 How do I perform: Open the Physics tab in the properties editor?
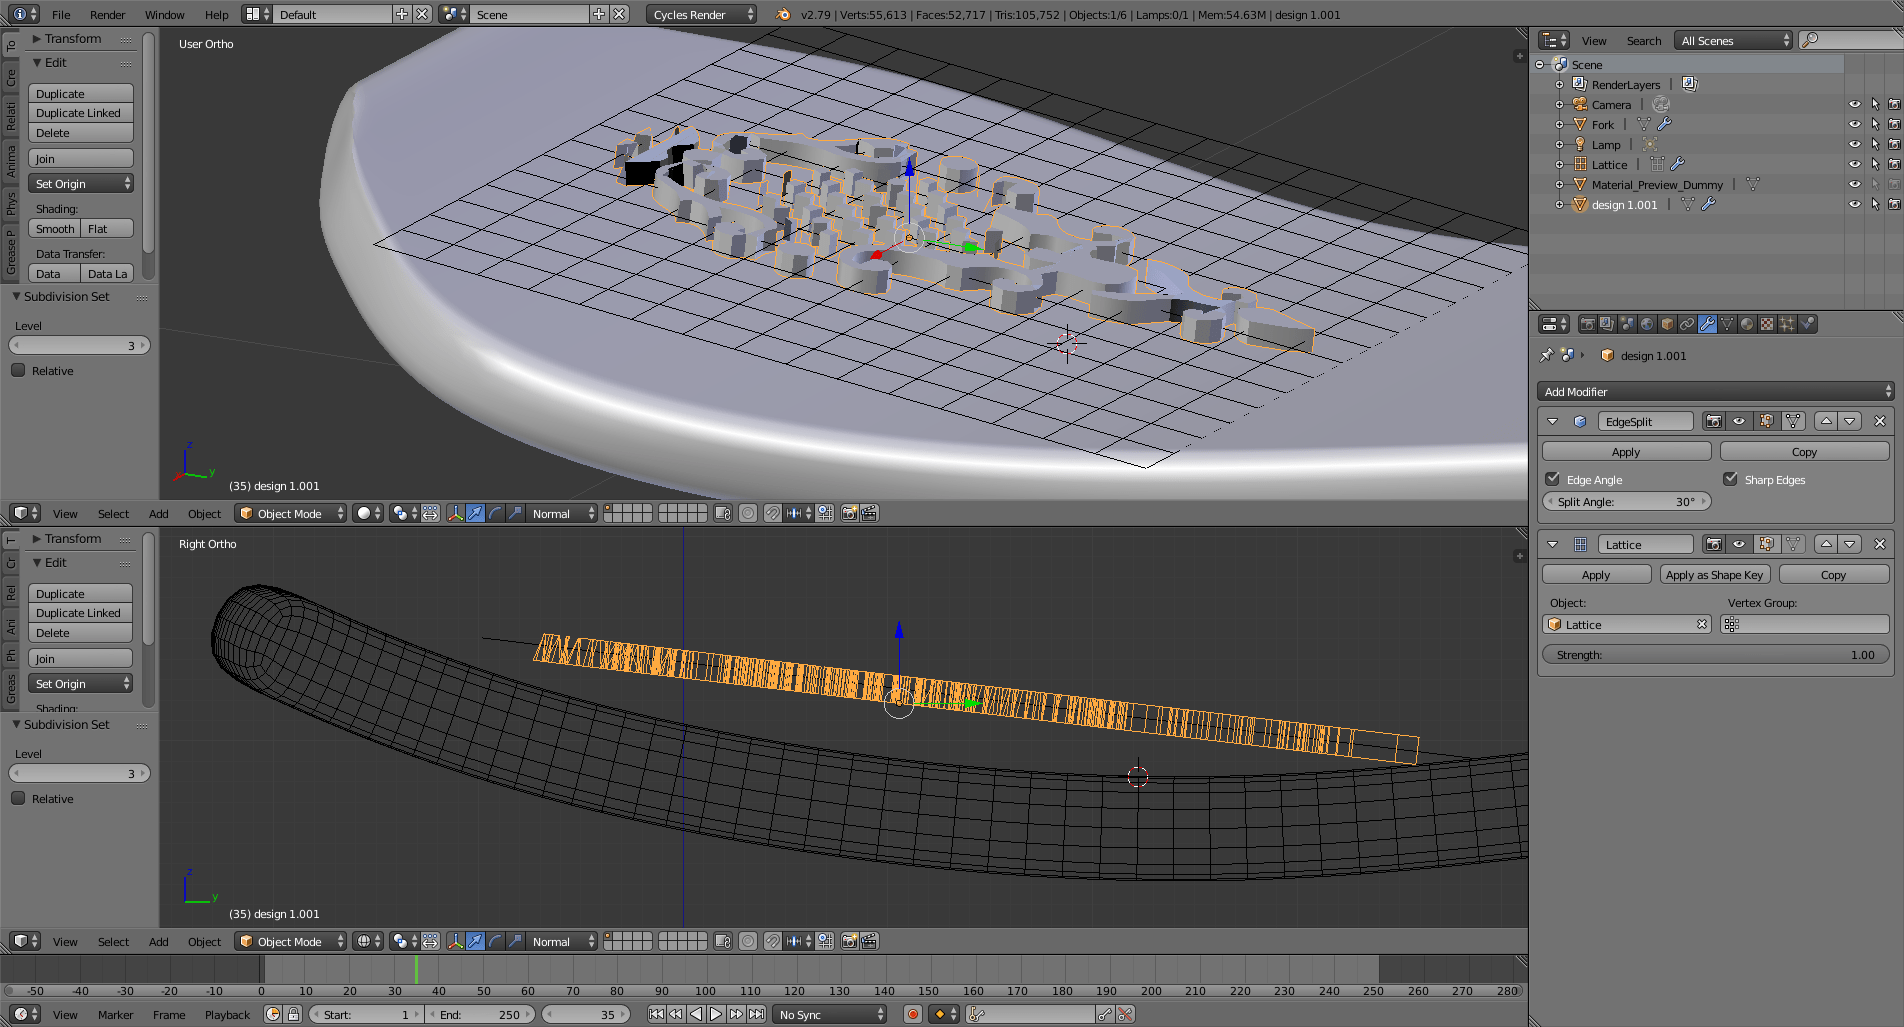(x=1808, y=323)
